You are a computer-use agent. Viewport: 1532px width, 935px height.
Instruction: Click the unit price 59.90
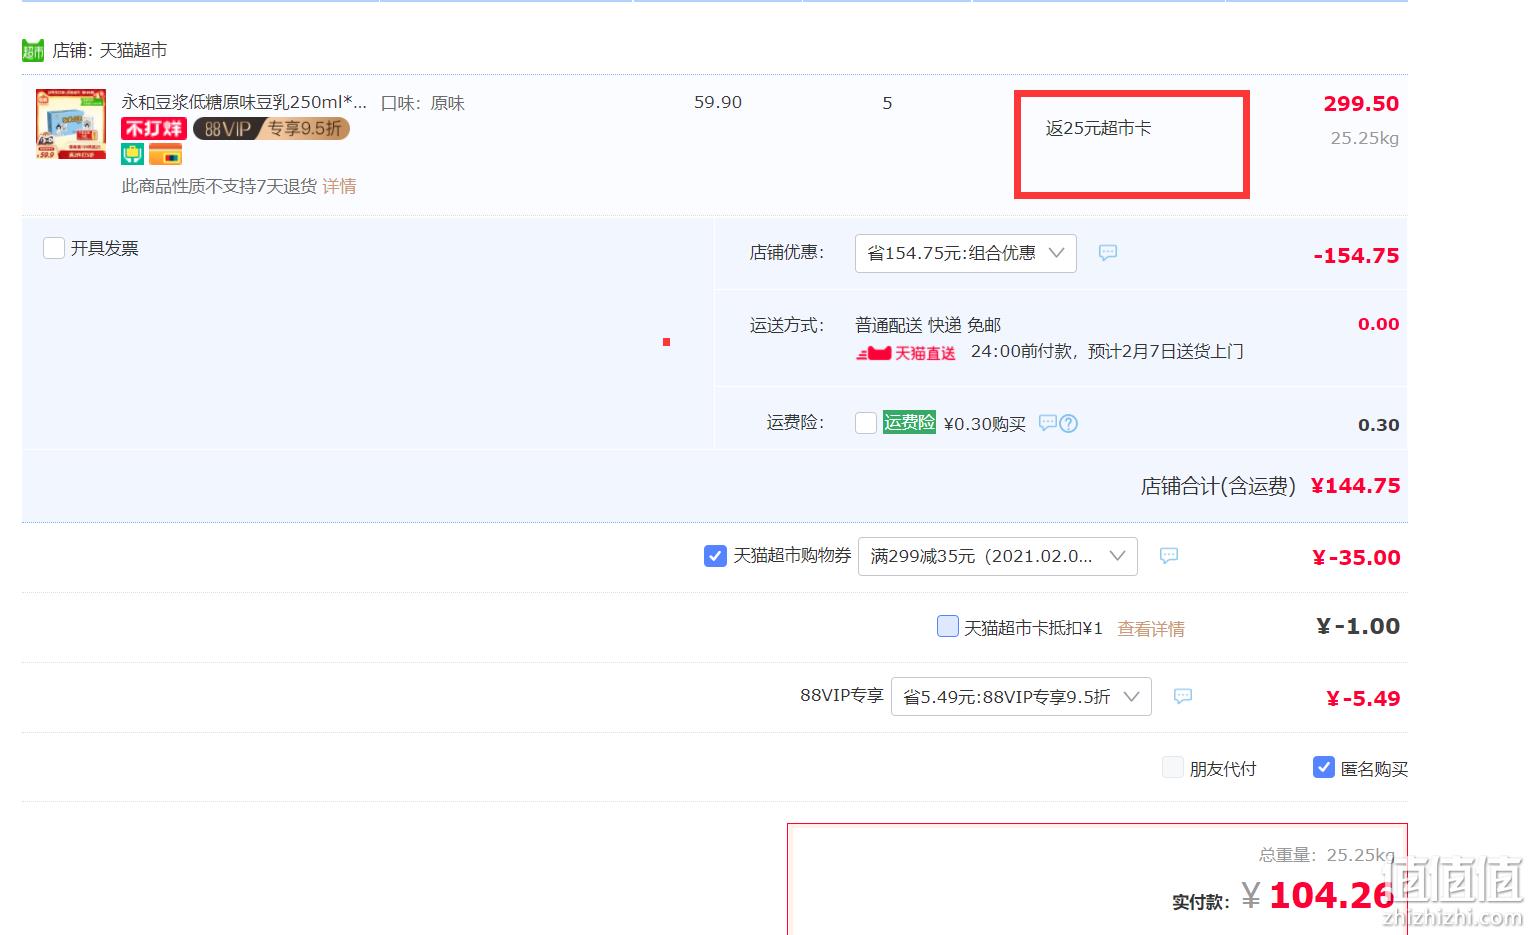click(x=718, y=102)
